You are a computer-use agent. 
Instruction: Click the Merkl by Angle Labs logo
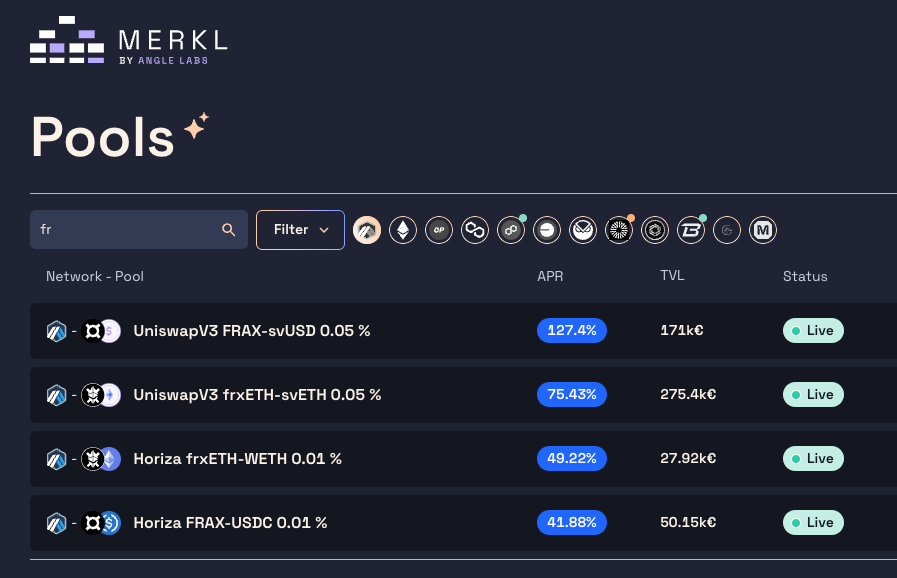pos(129,39)
